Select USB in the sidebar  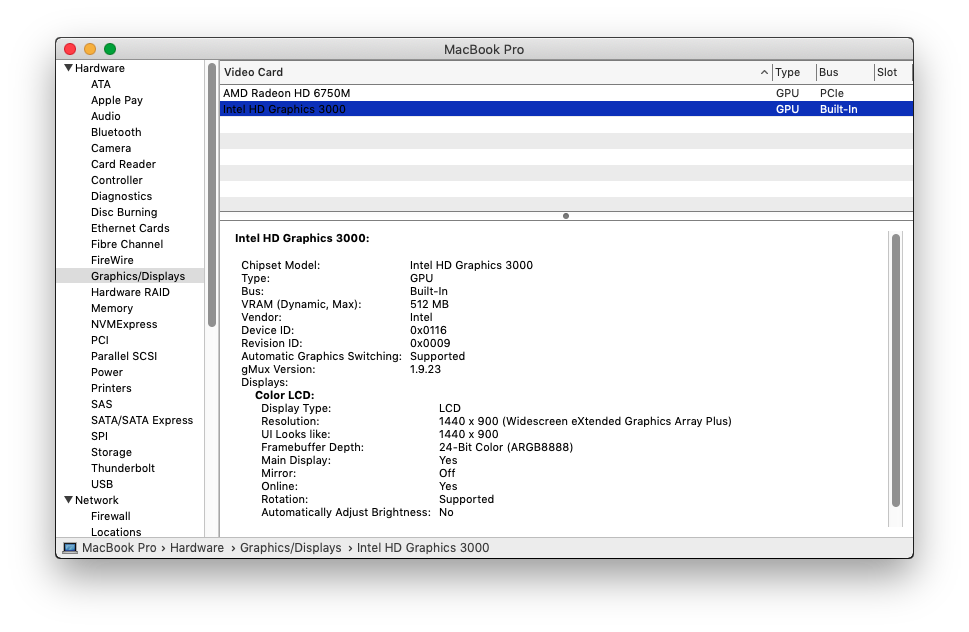click(x=102, y=484)
